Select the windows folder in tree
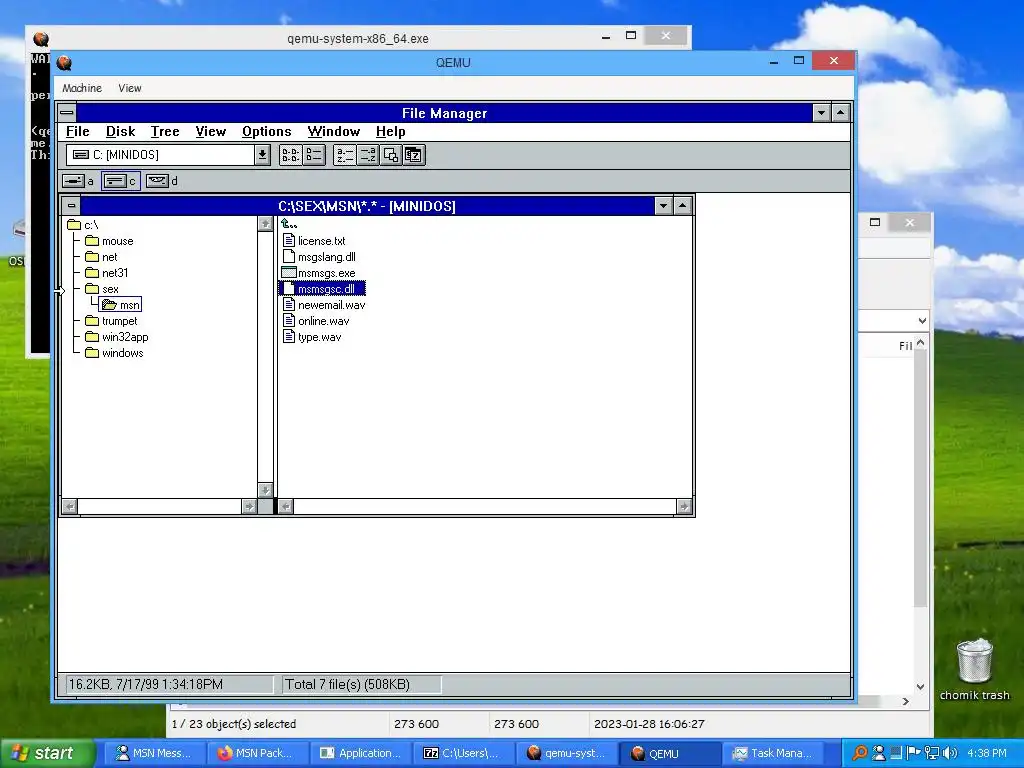The image size is (1024, 768). [x=114, y=353]
